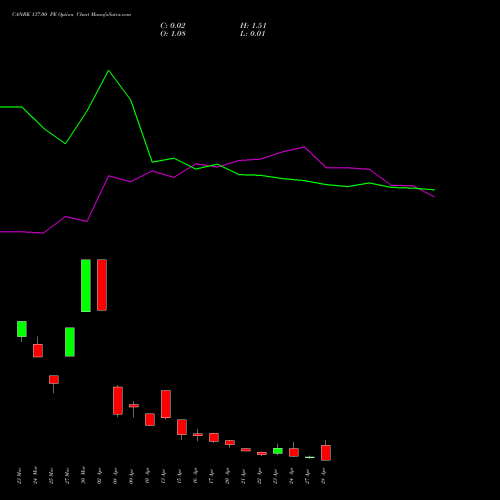
Task: Click the 13 Apr date label
Action: tap(163, 476)
